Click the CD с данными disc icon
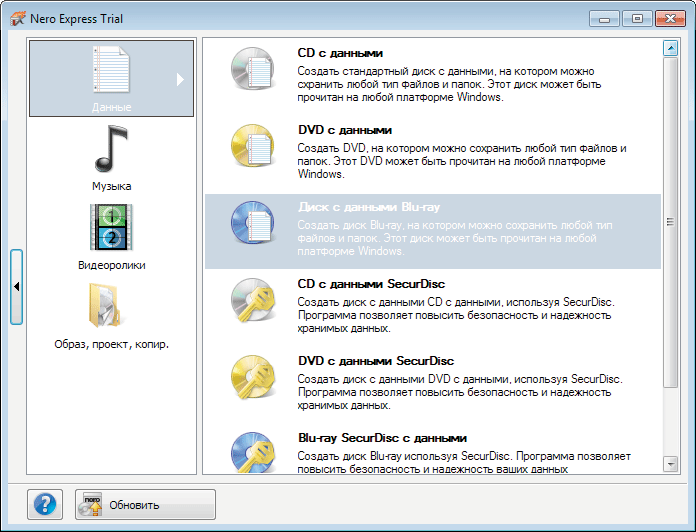696x532 pixels. [253, 69]
